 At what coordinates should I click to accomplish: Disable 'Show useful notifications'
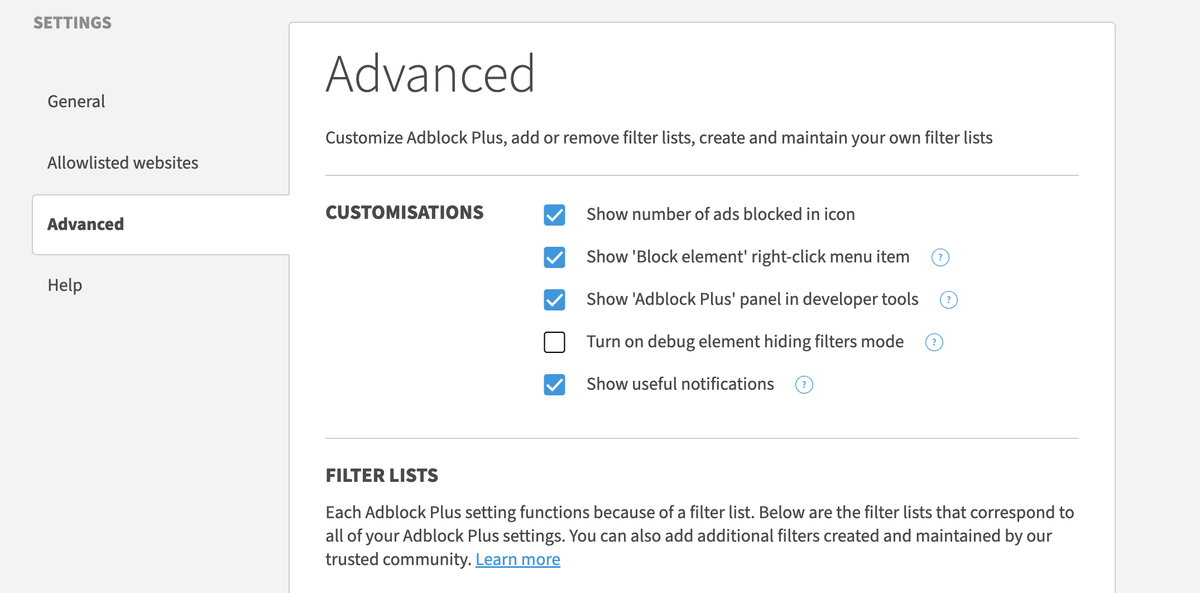tap(554, 384)
